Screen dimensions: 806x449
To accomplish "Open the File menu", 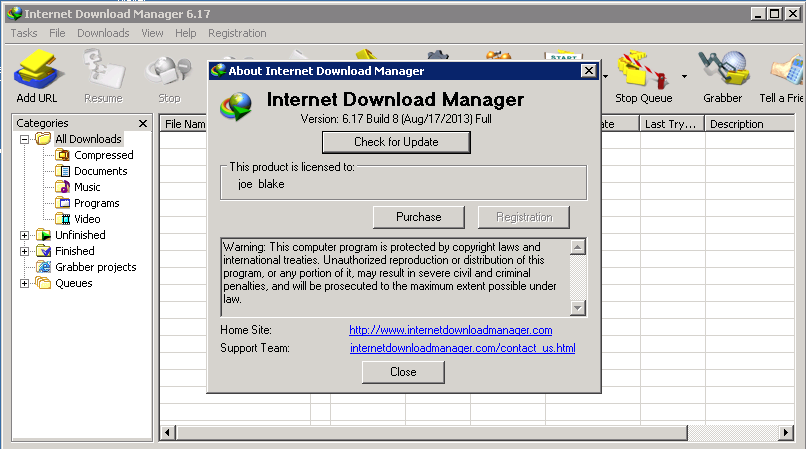I will pos(57,33).
